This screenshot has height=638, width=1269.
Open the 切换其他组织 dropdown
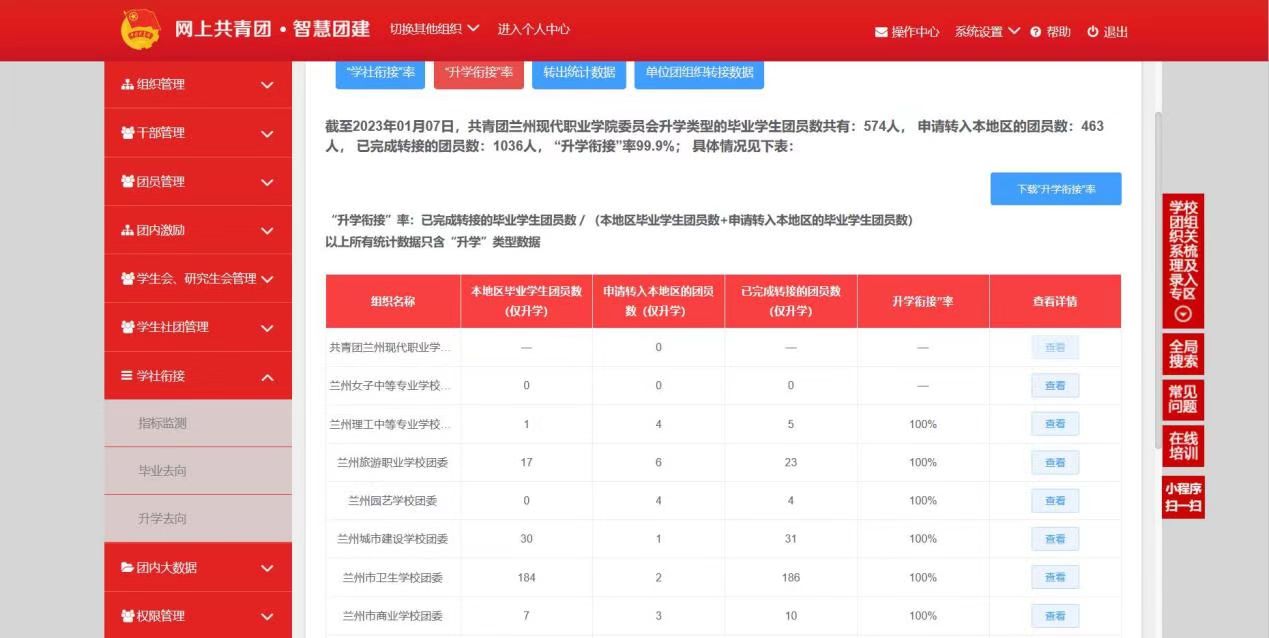[434, 29]
